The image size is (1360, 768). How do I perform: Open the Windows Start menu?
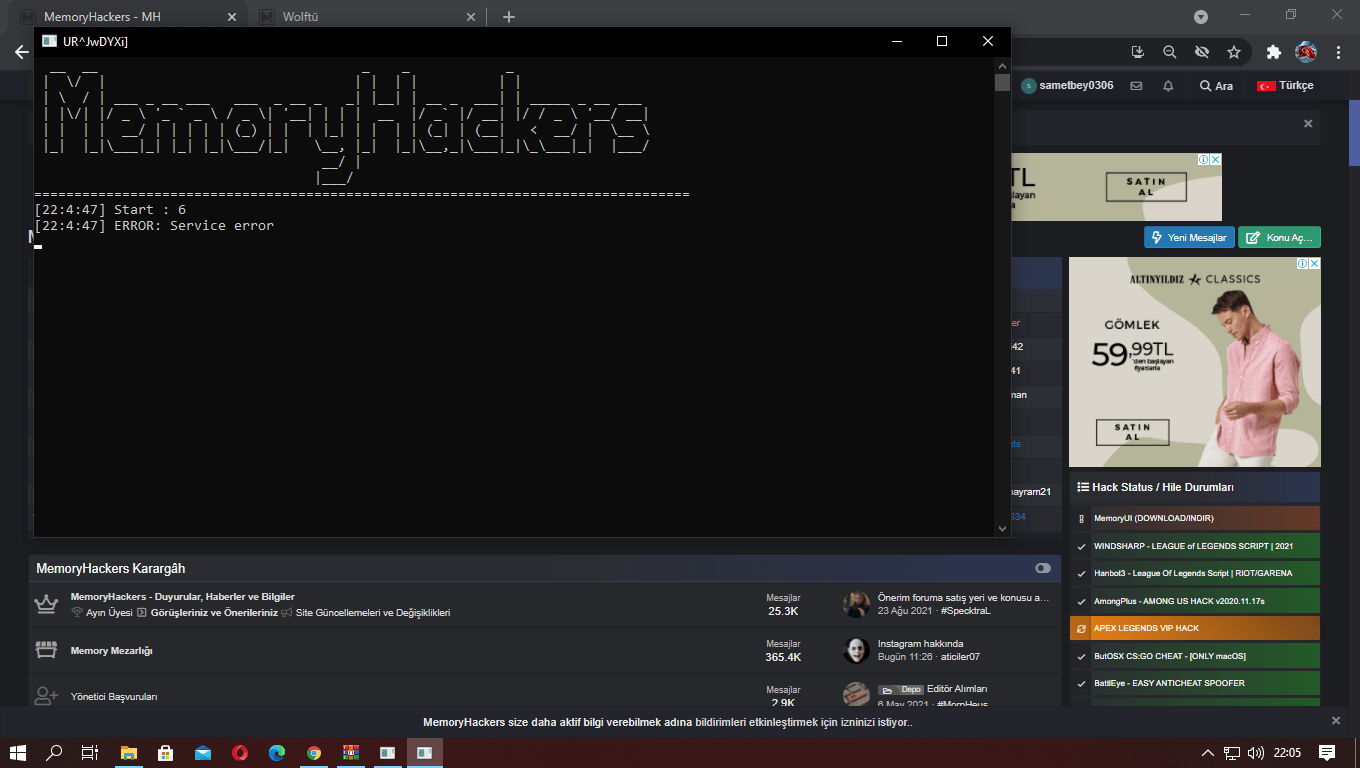(x=18, y=752)
